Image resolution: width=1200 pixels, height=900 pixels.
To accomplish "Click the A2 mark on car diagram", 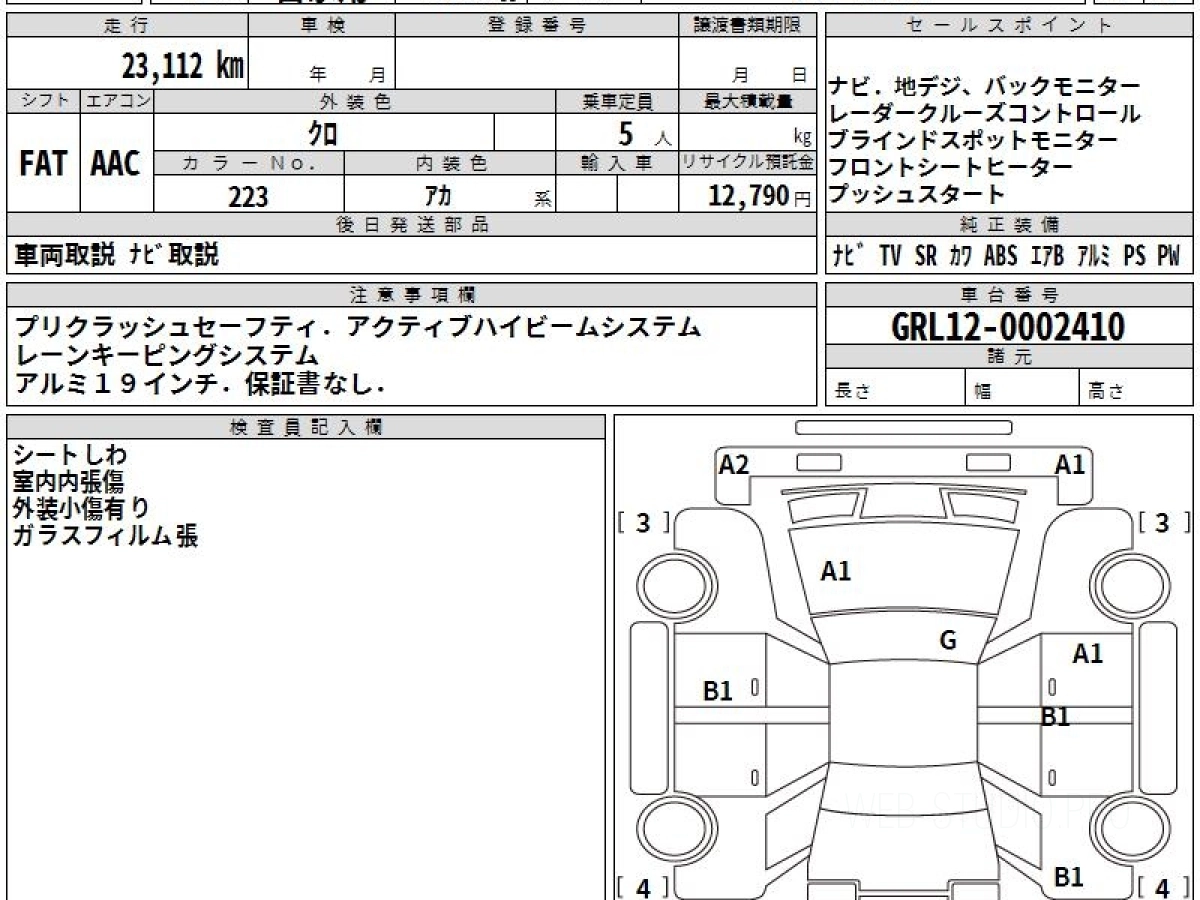I will 734,464.
